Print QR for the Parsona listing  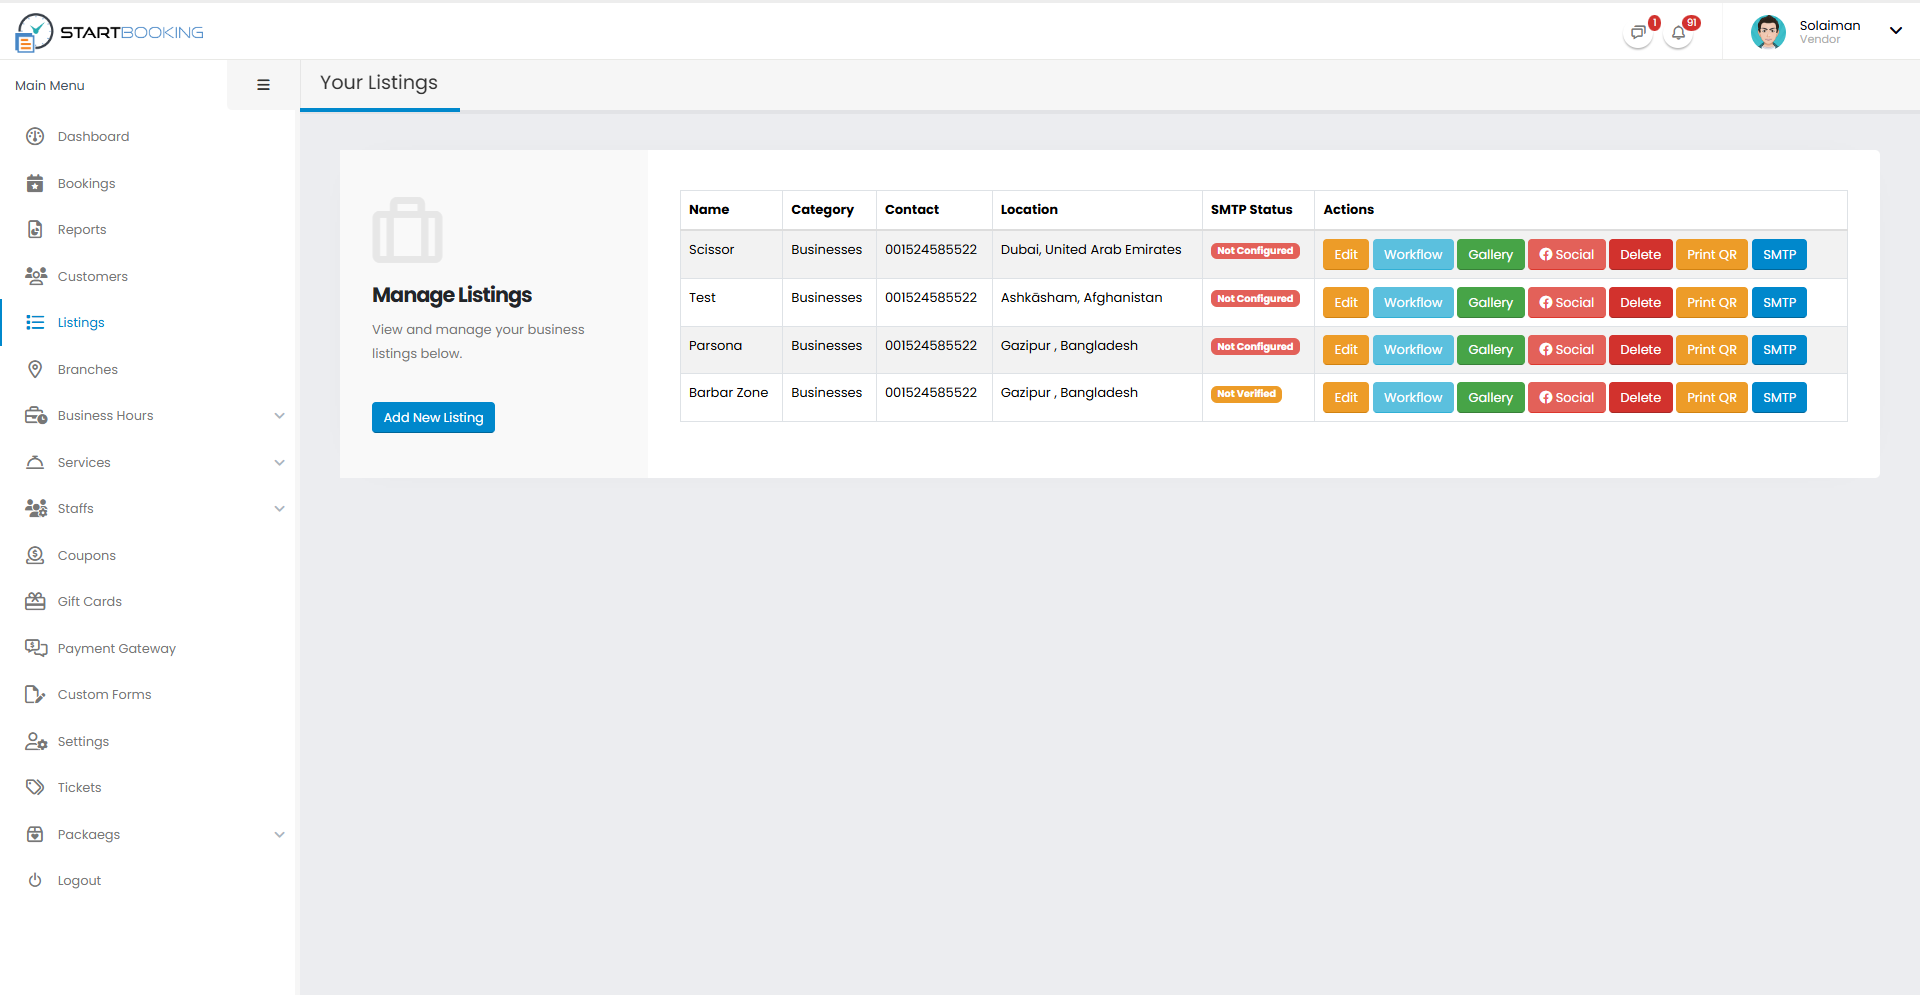pyautogui.click(x=1711, y=350)
